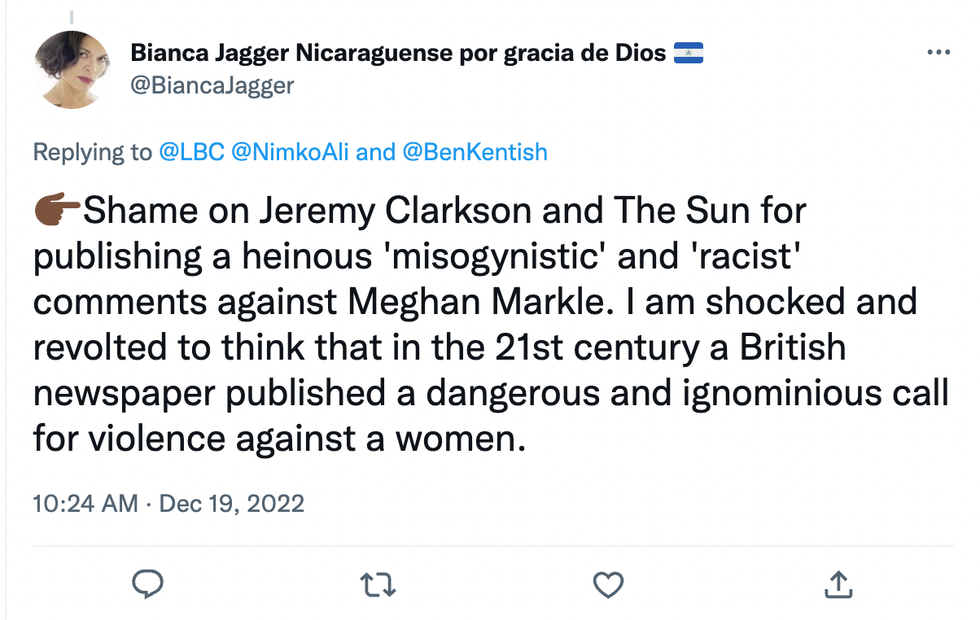Open the share icon for this tweet
This screenshot has width=980, height=620.
838,584
